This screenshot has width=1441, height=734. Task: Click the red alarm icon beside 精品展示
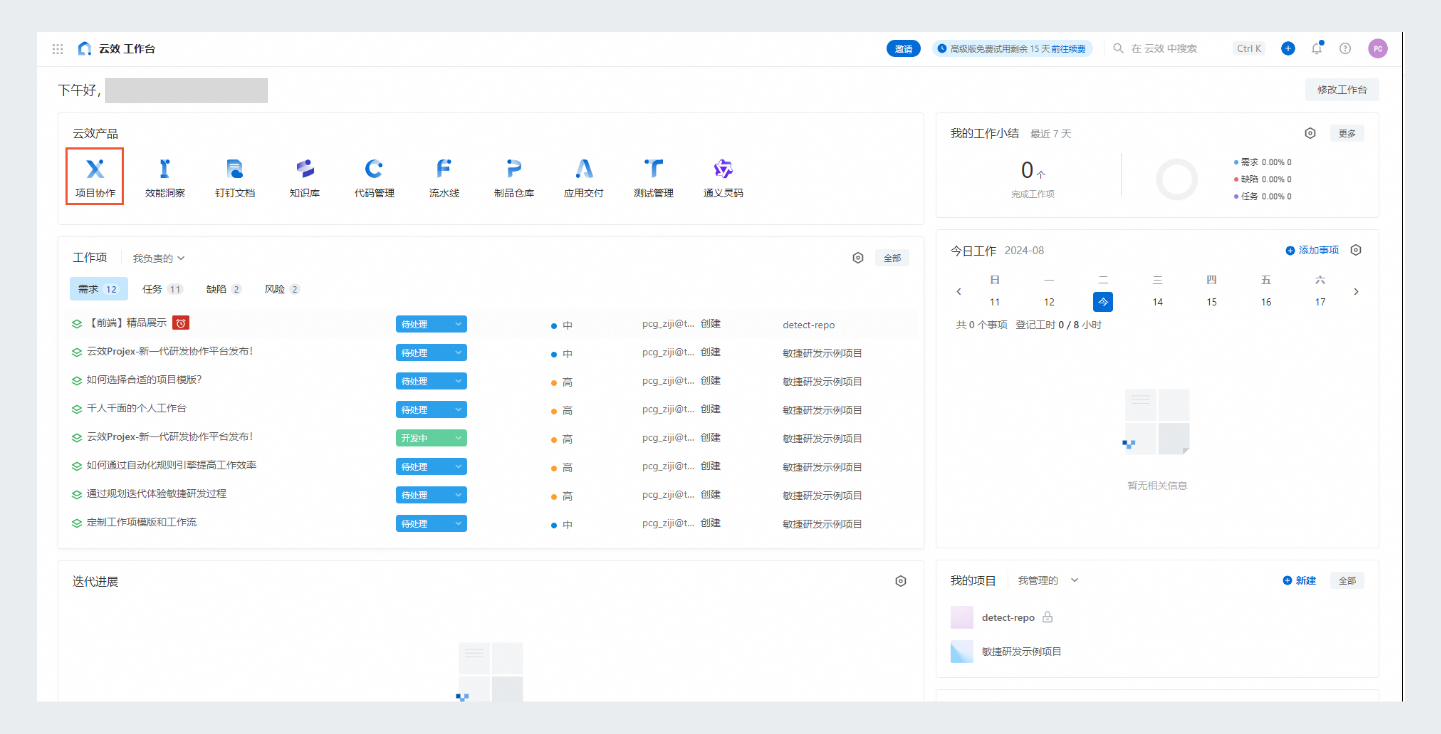tap(181, 323)
